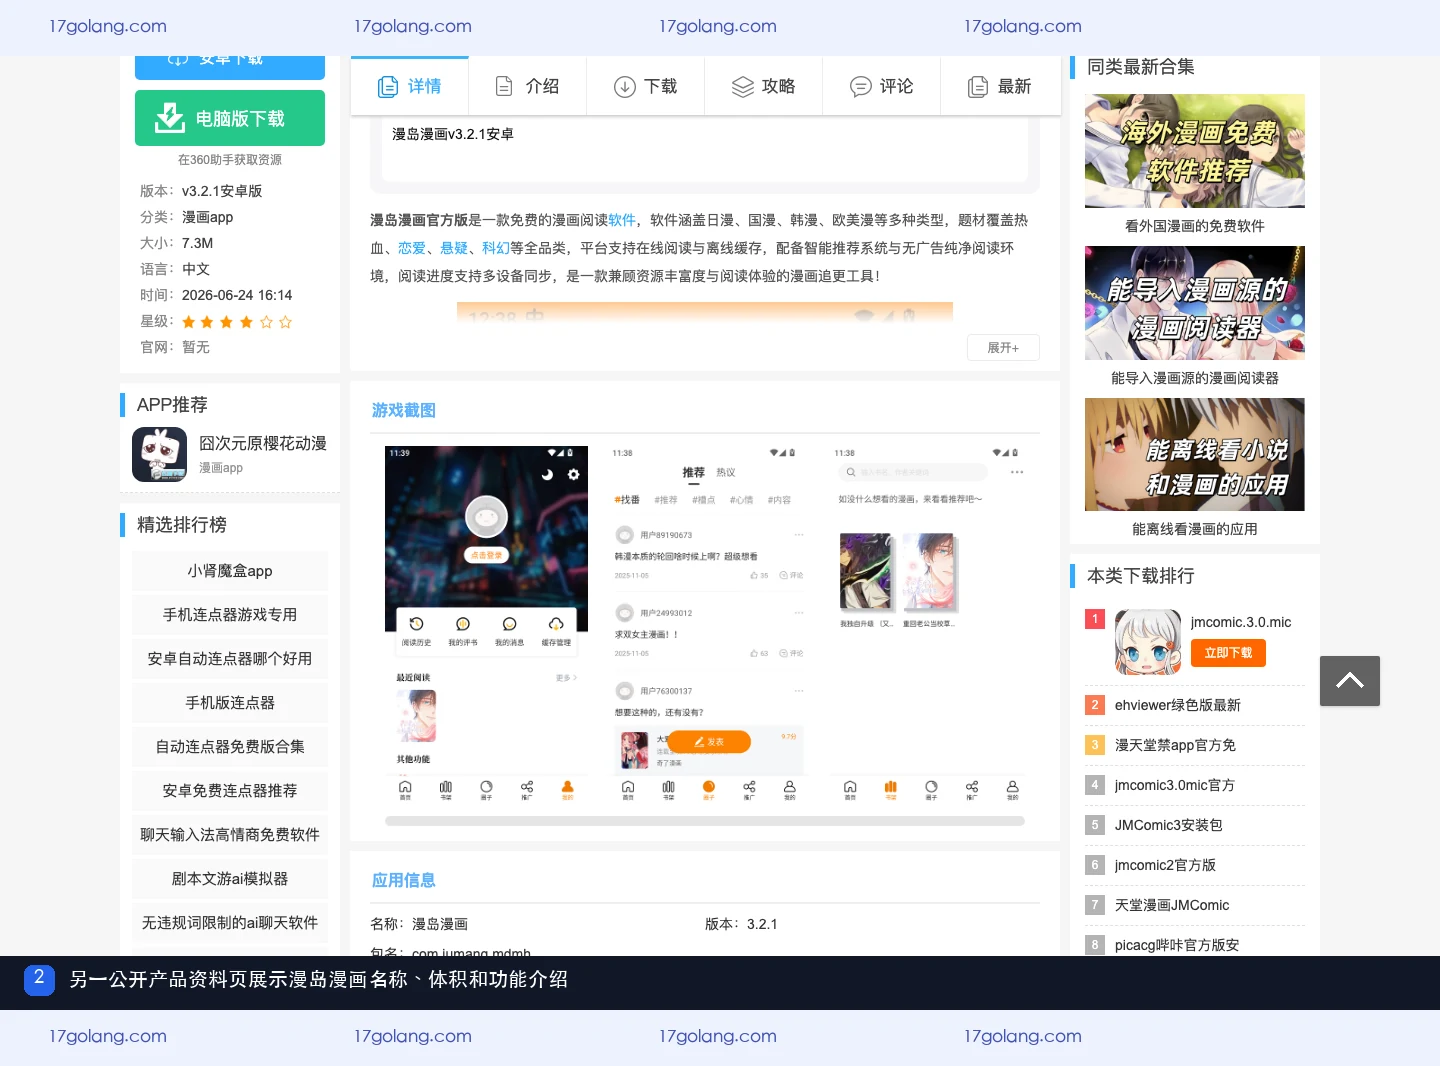This screenshot has height=1066, width=1440.
Task: Select the 在360助手获取资源 note
Action: point(230,160)
